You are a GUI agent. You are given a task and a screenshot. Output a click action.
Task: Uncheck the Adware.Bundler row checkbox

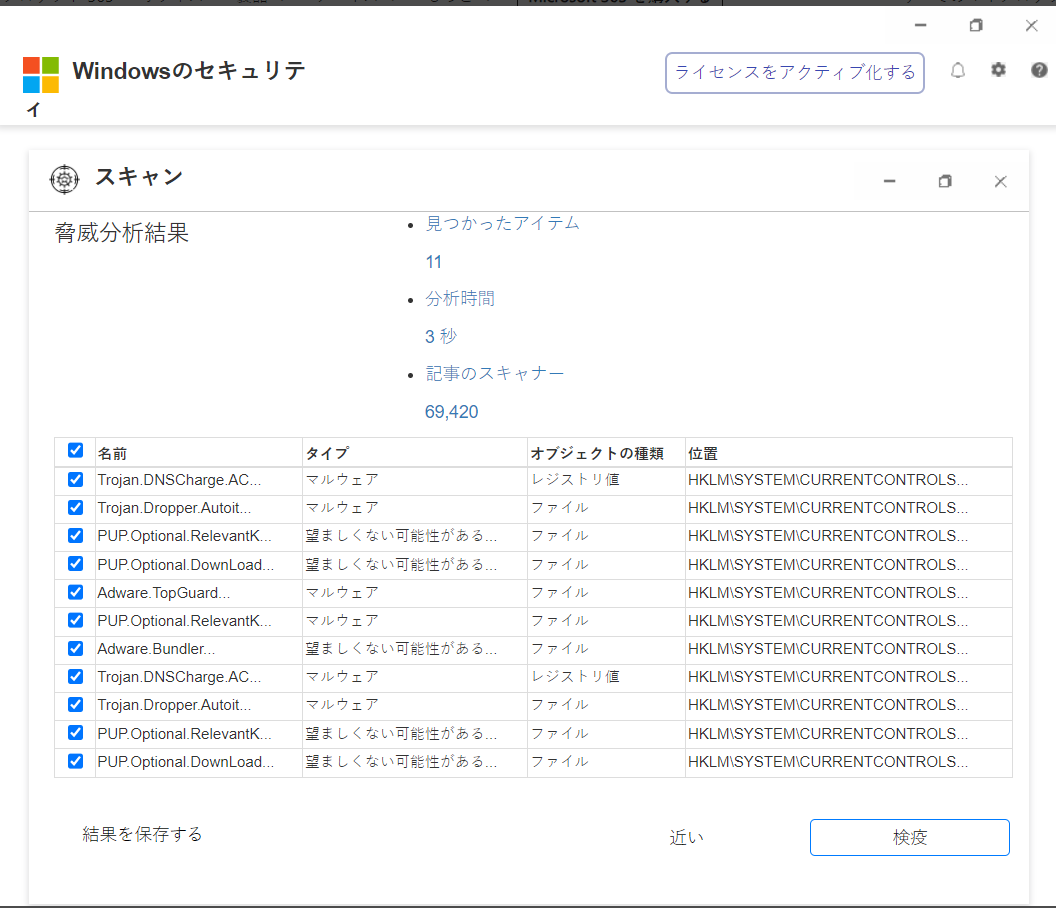tap(75, 648)
